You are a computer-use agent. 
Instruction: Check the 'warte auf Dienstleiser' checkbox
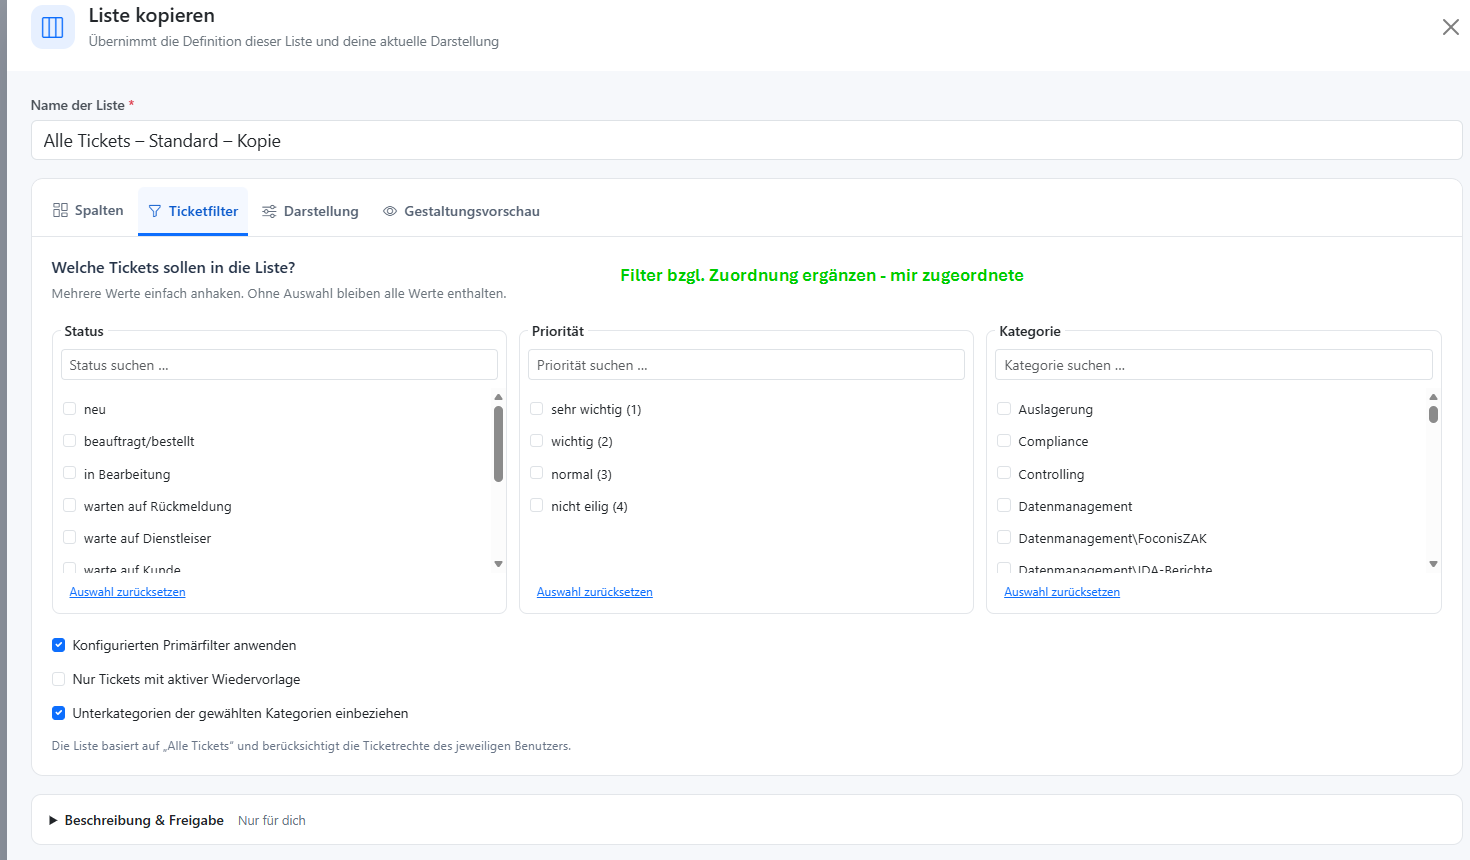point(70,537)
